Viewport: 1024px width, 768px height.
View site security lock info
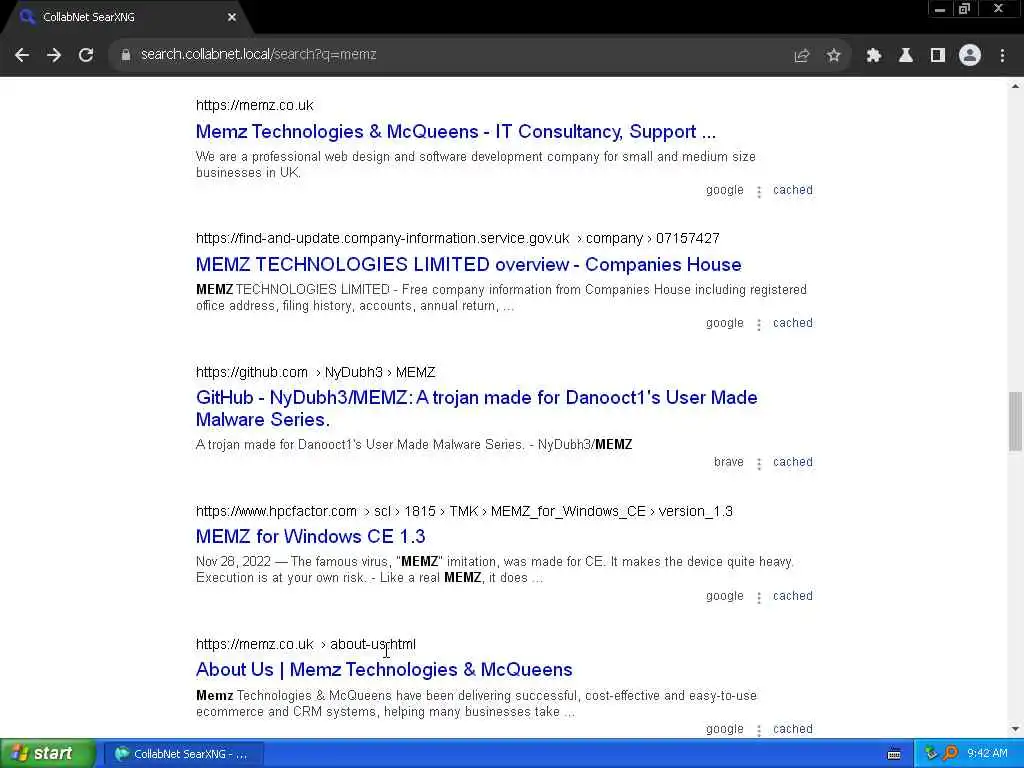click(x=125, y=55)
